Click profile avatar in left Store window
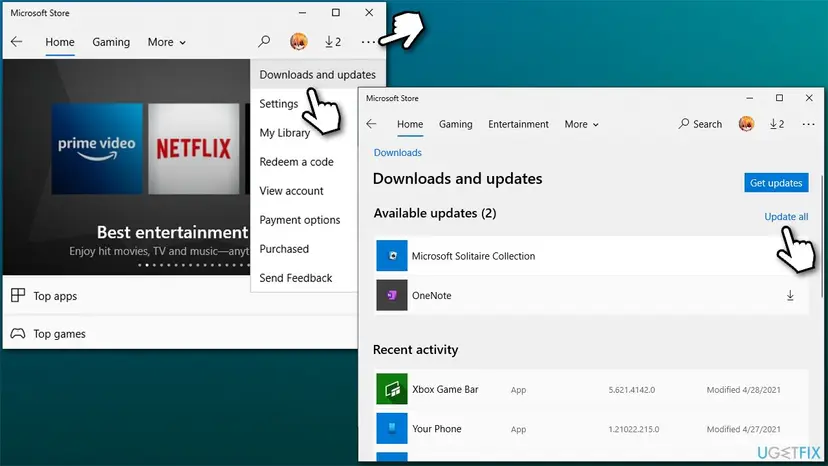This screenshot has width=828, height=466. pyautogui.click(x=298, y=41)
